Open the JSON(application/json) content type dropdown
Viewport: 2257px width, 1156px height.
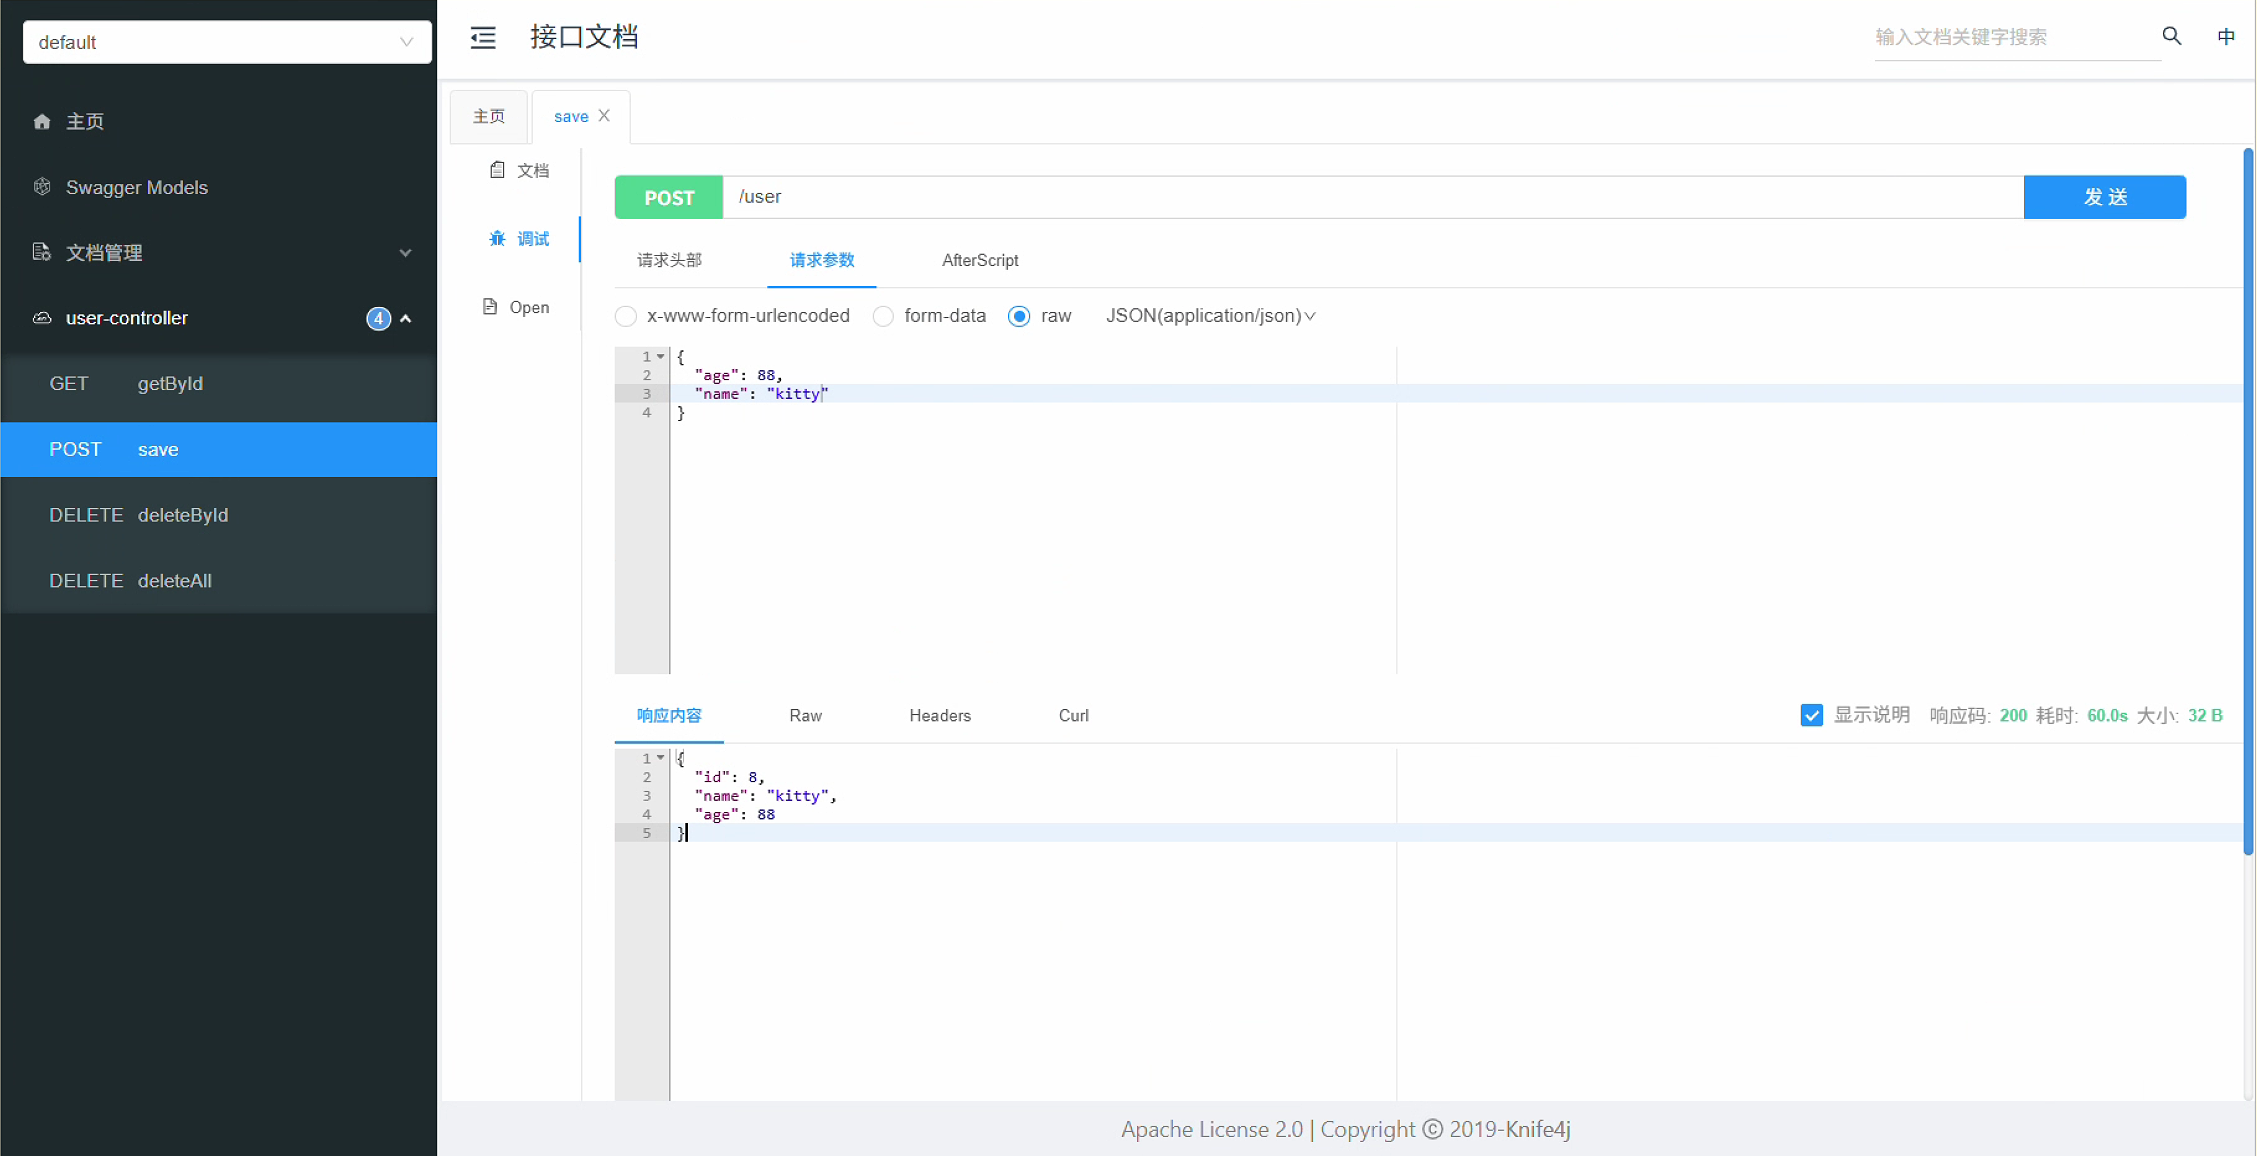[x=1210, y=316]
